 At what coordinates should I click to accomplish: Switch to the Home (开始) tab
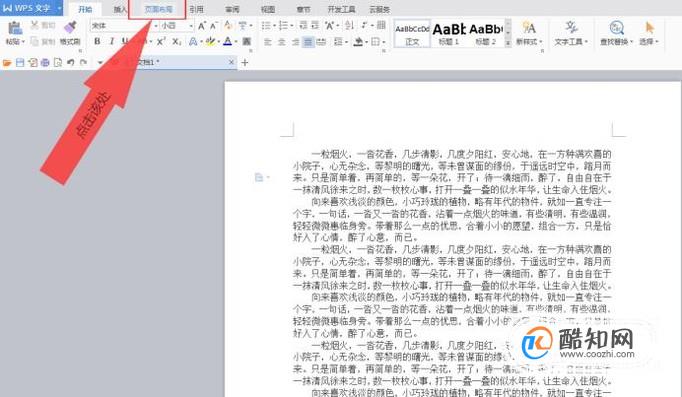coord(85,9)
